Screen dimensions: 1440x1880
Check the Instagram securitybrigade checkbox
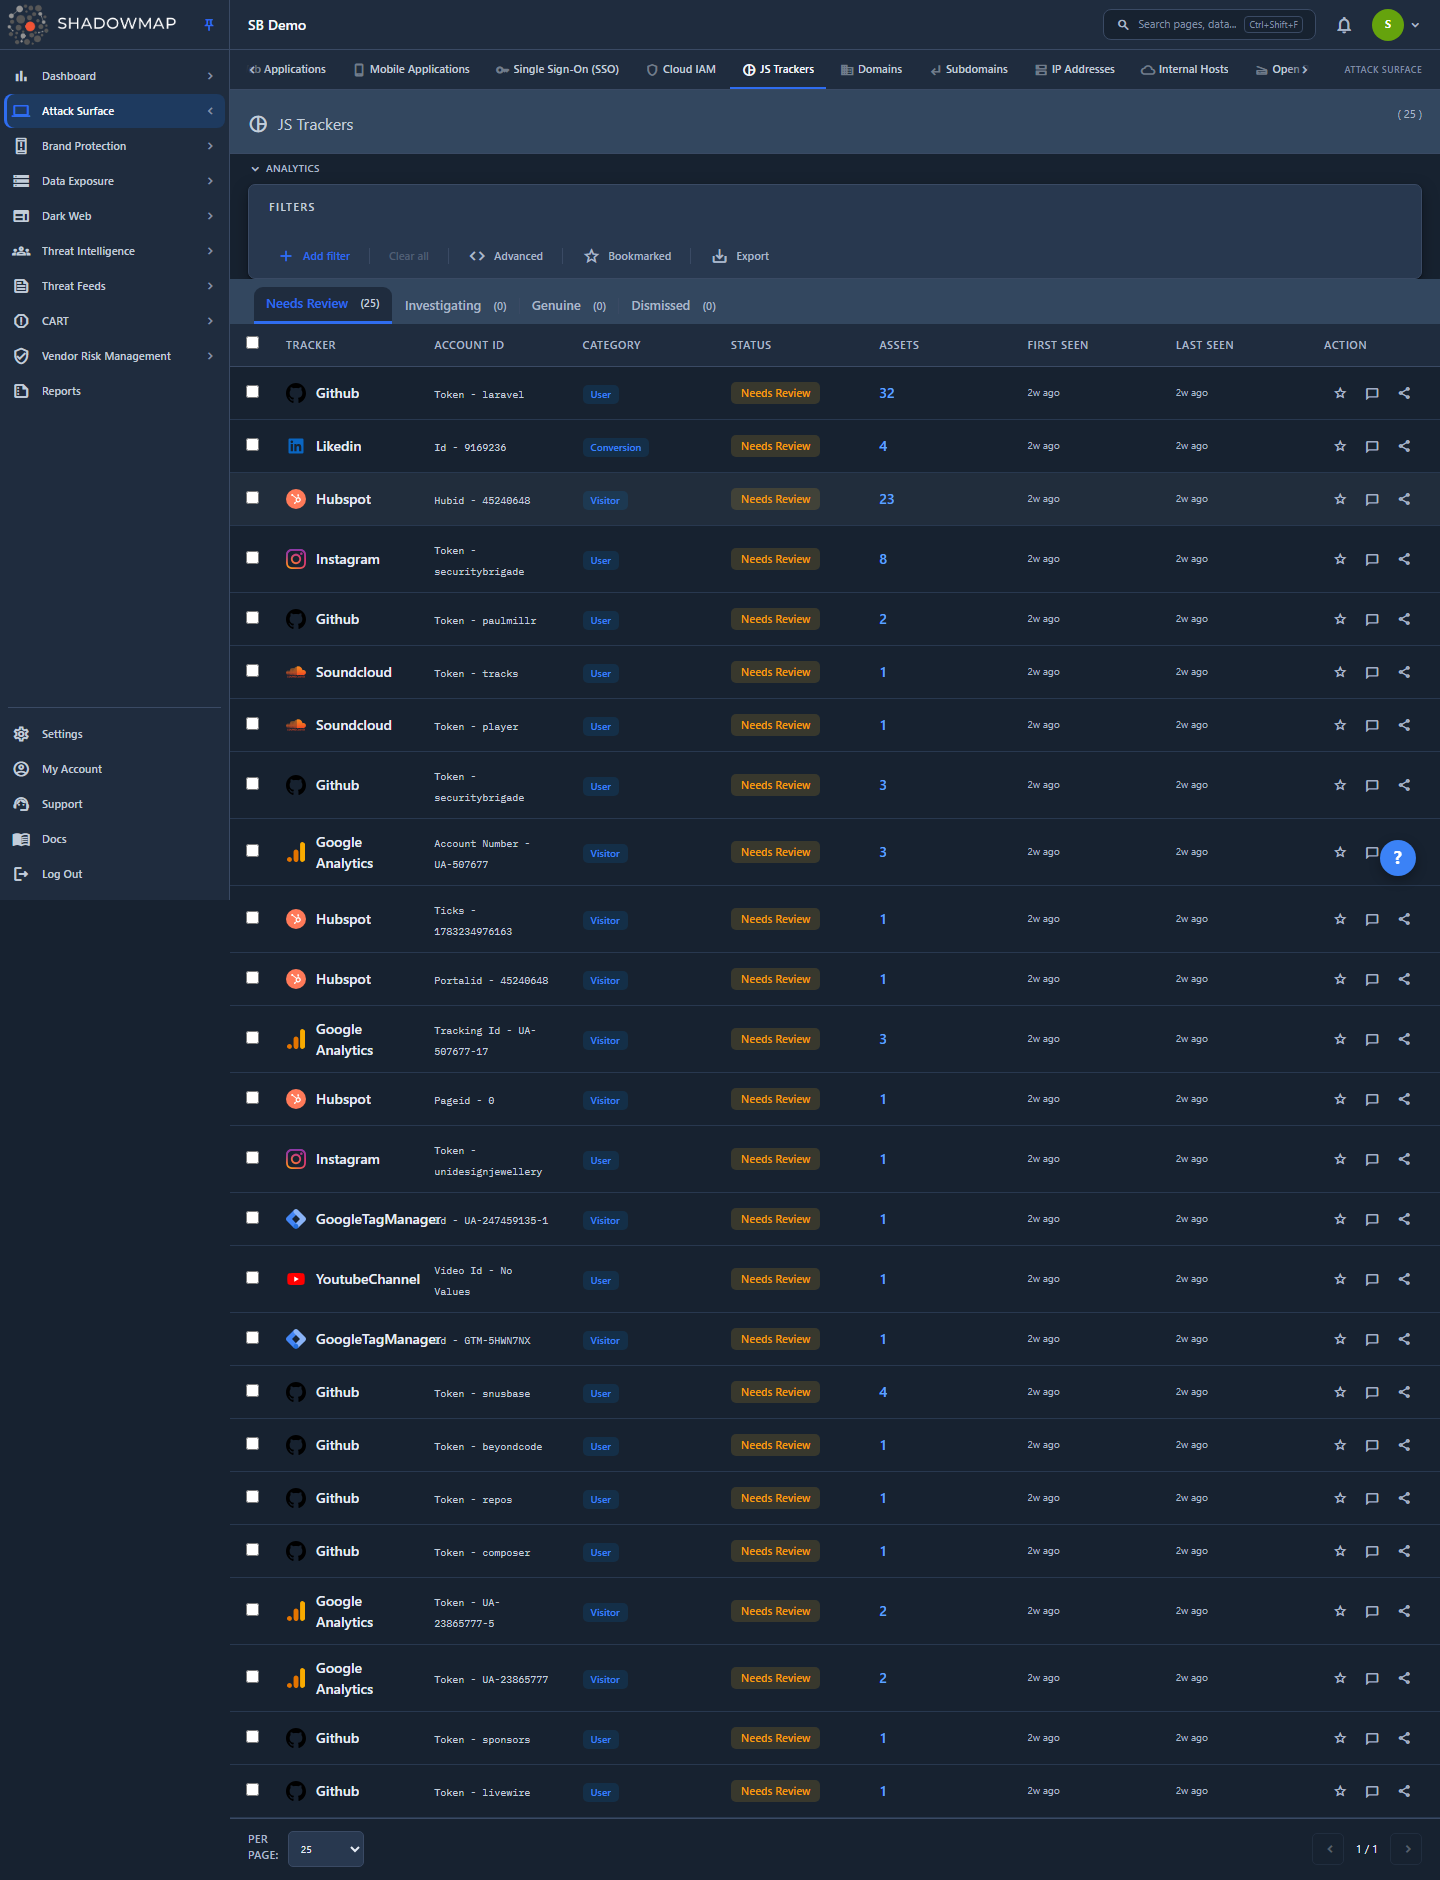pyautogui.click(x=252, y=558)
